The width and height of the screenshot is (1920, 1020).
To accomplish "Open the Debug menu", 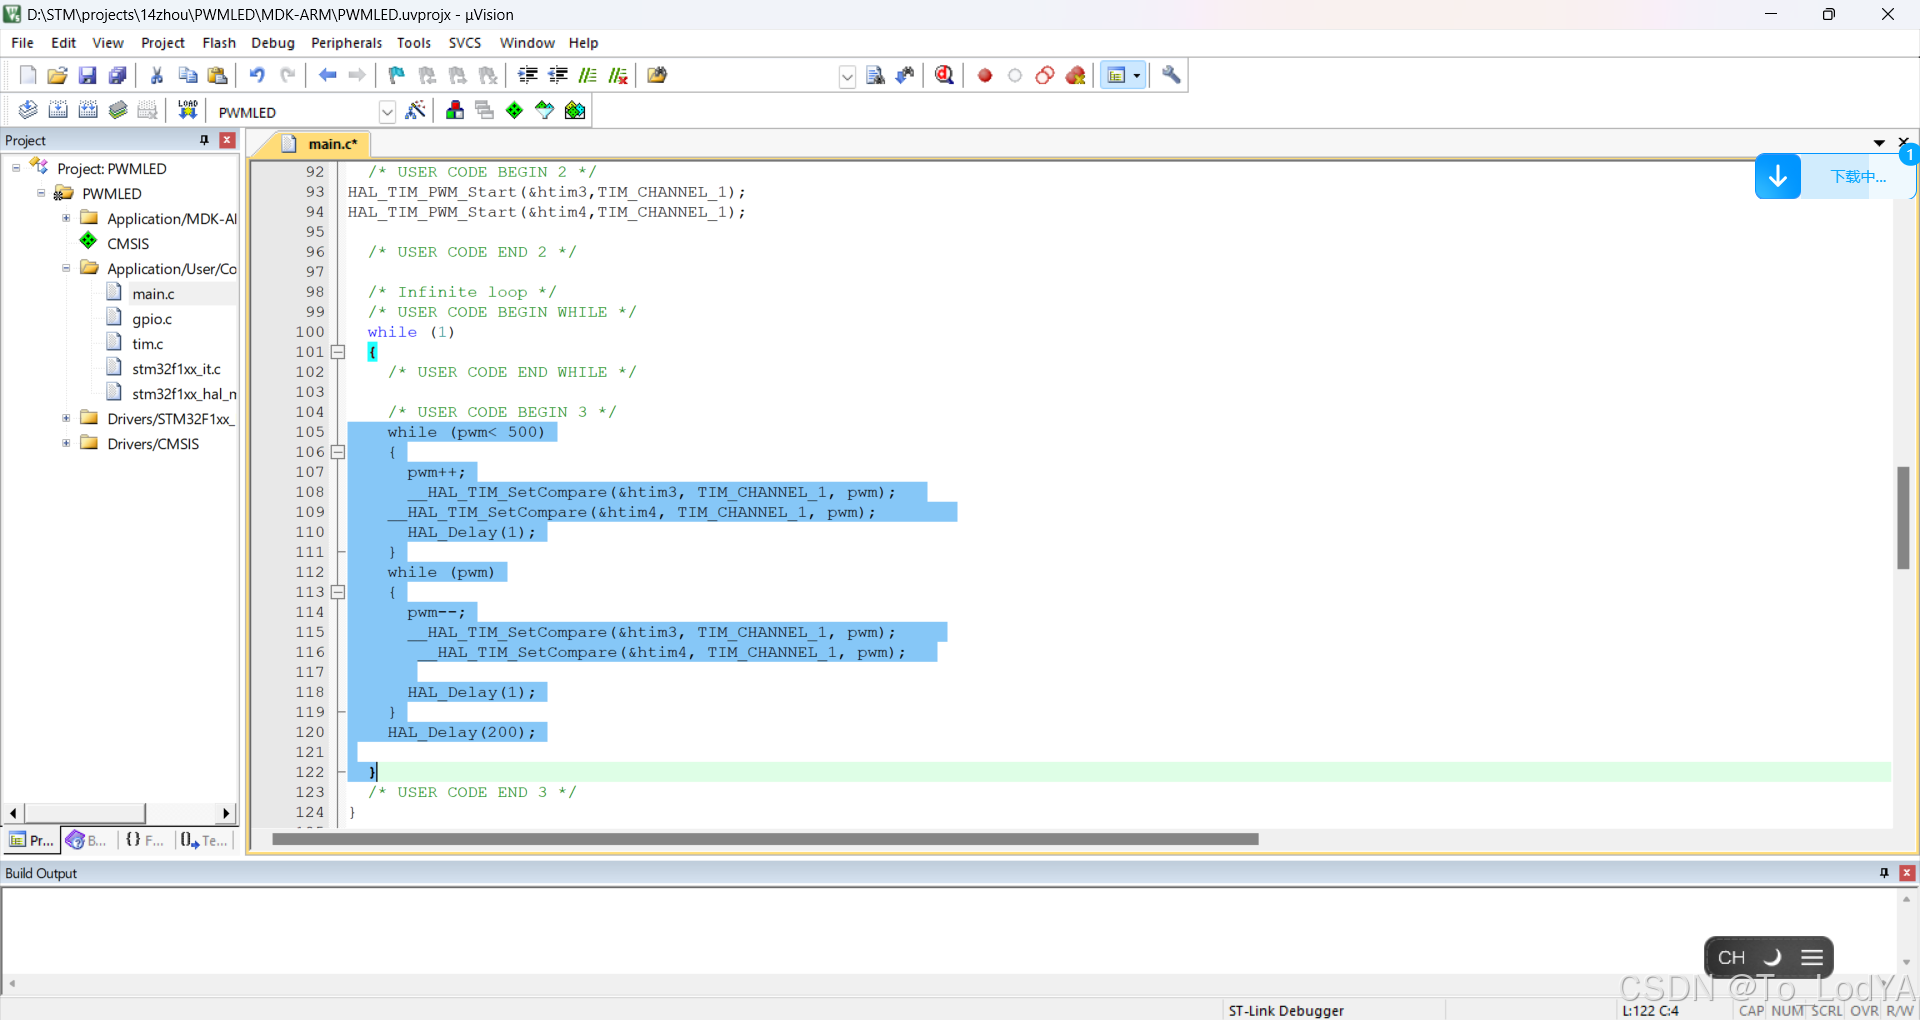I will coord(273,43).
